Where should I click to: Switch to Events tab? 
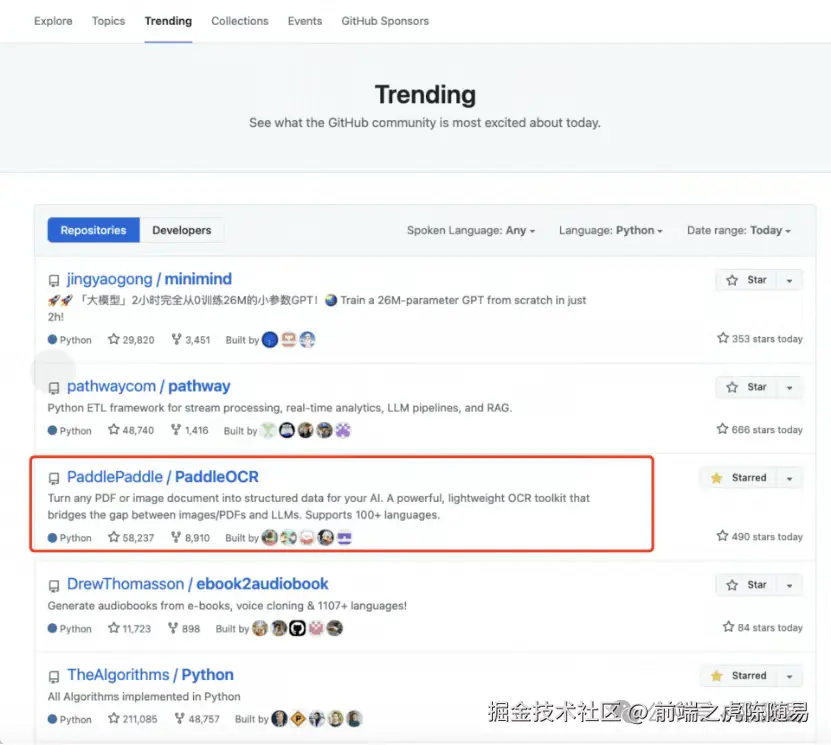(305, 21)
